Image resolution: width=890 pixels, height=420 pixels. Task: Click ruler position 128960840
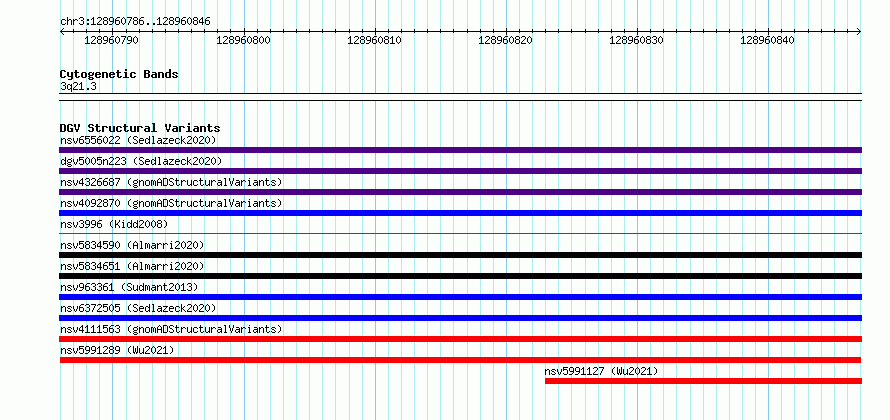(767, 40)
